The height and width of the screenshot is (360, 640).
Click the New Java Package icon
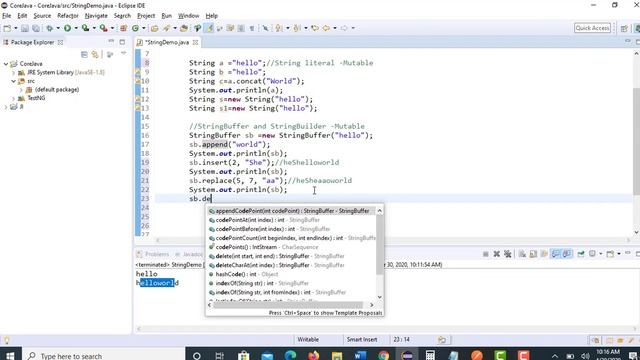(123, 28)
